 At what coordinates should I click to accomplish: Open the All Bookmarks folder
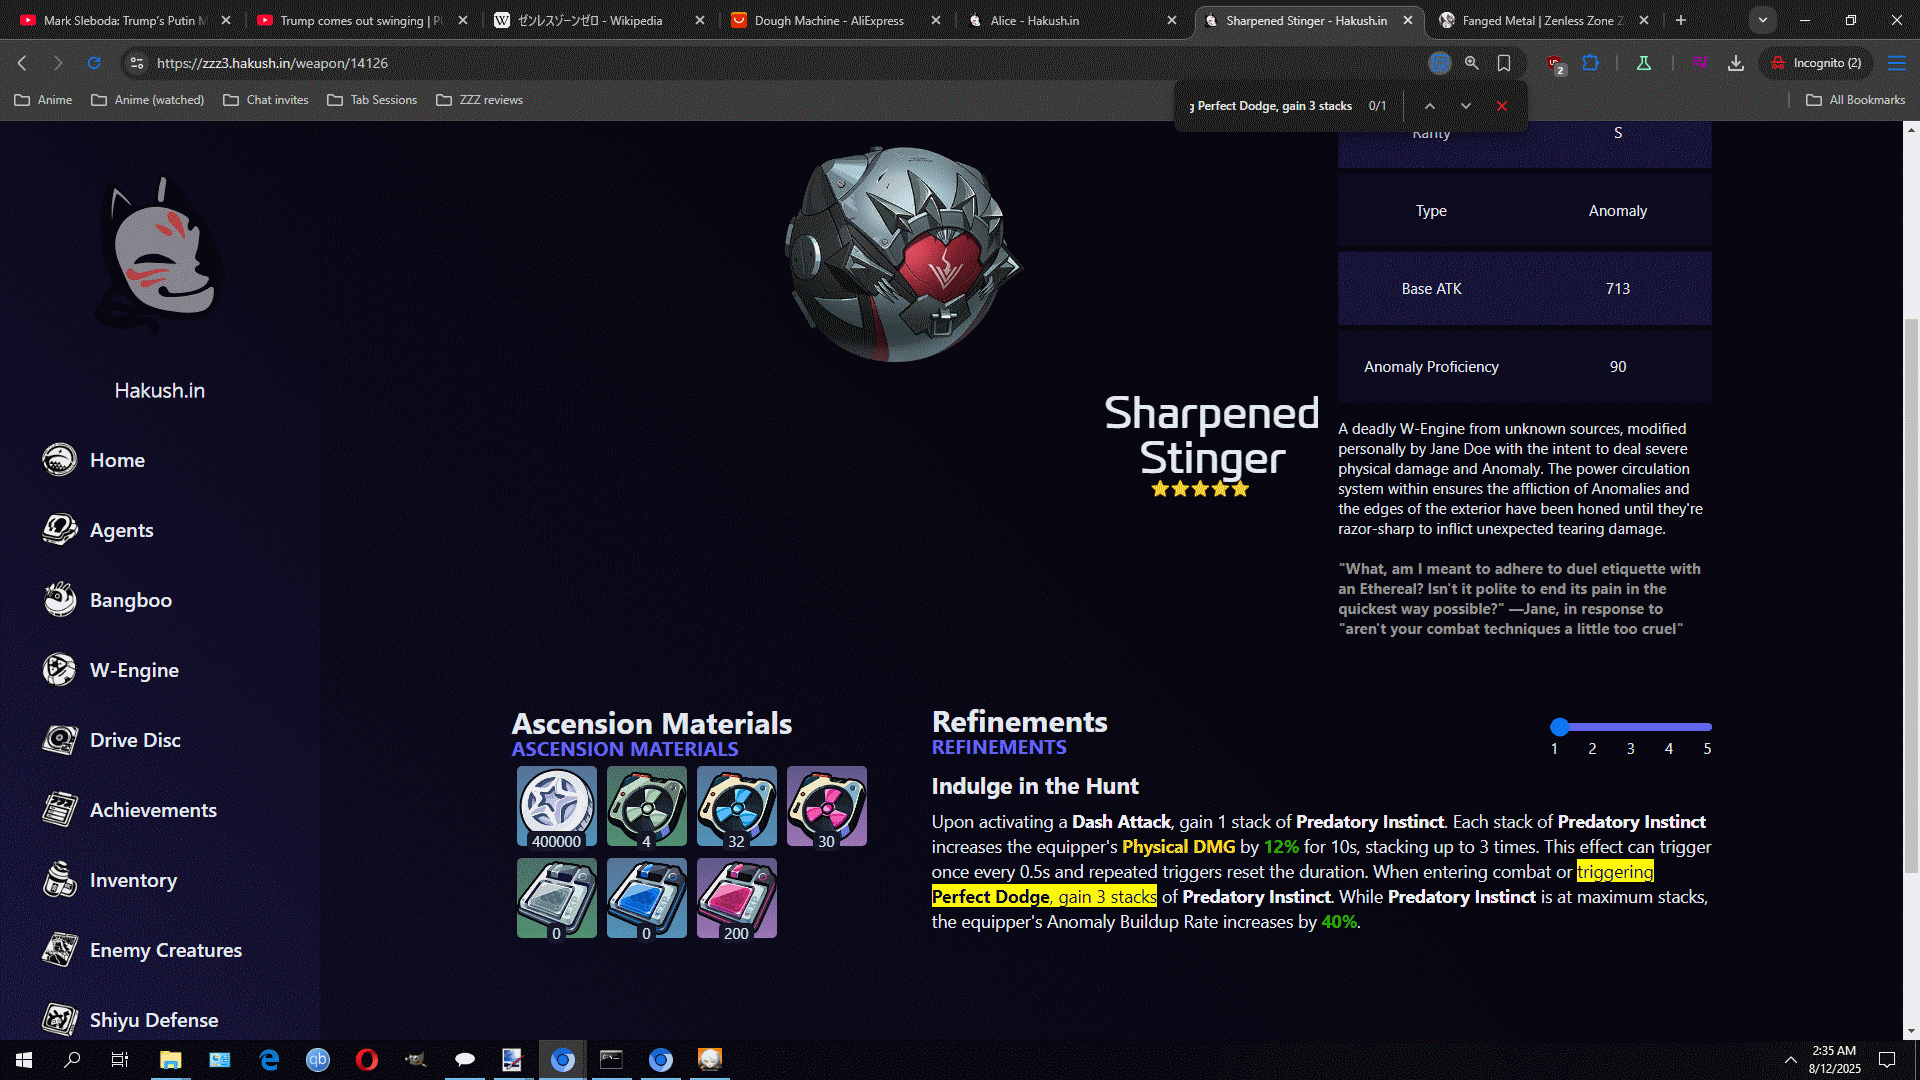(x=1856, y=100)
